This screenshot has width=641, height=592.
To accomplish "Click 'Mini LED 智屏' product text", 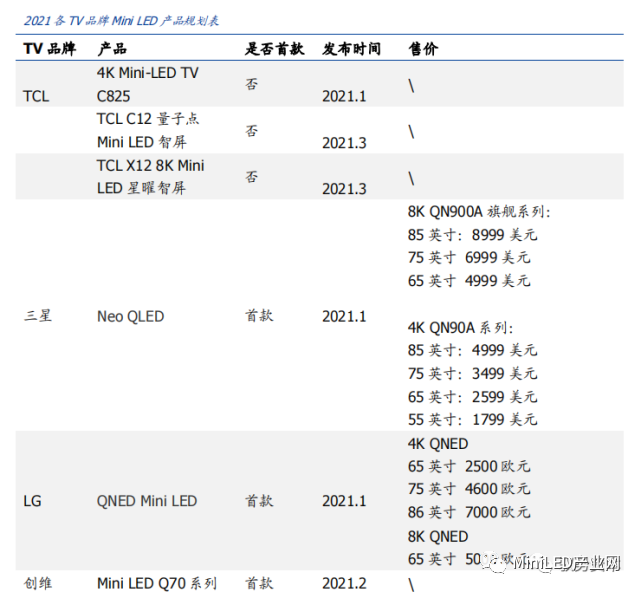I will pyautogui.click(x=141, y=142).
